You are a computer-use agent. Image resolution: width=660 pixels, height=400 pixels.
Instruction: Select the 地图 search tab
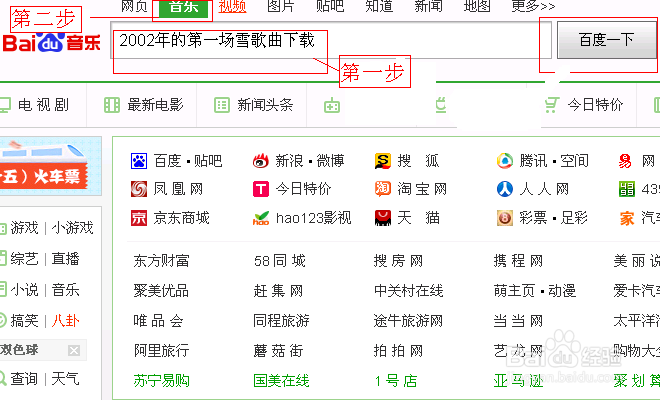coord(477,6)
